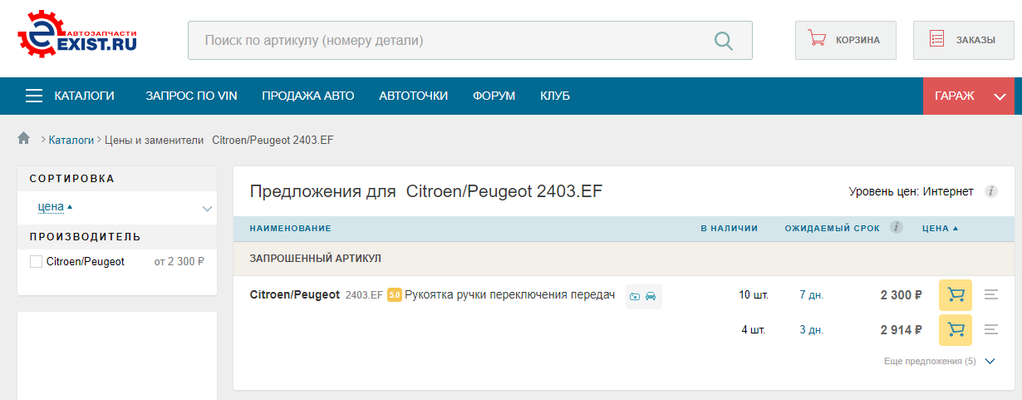Open the Exist.ru logo homepage
1022x400 pixels.
click(77, 40)
